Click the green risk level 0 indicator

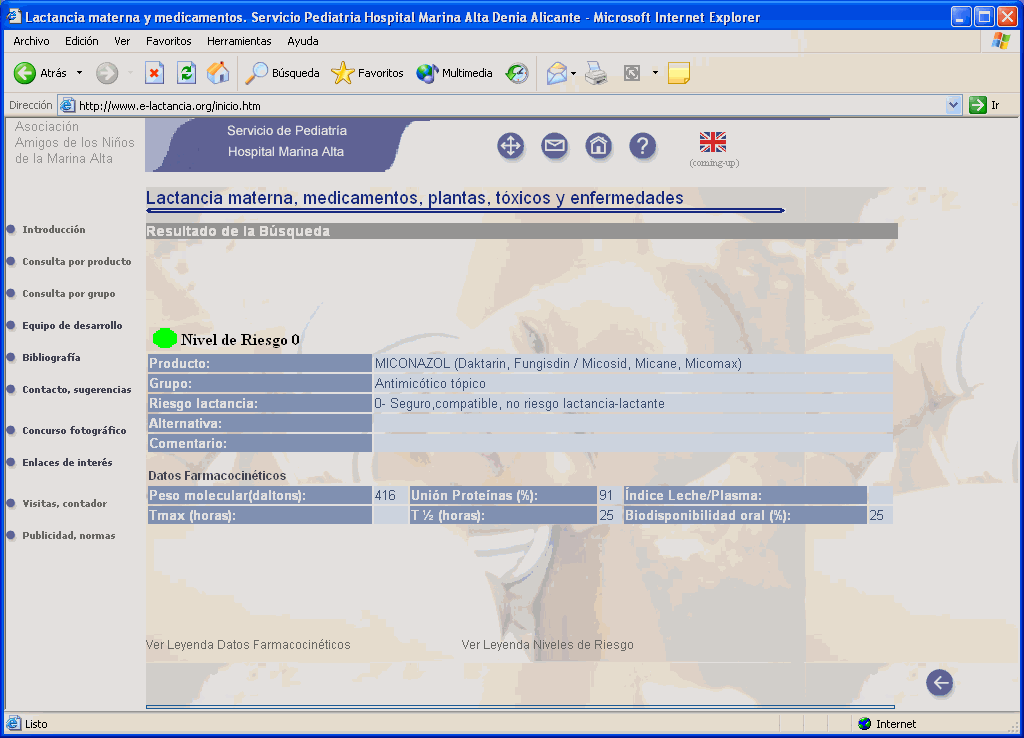pos(165,339)
